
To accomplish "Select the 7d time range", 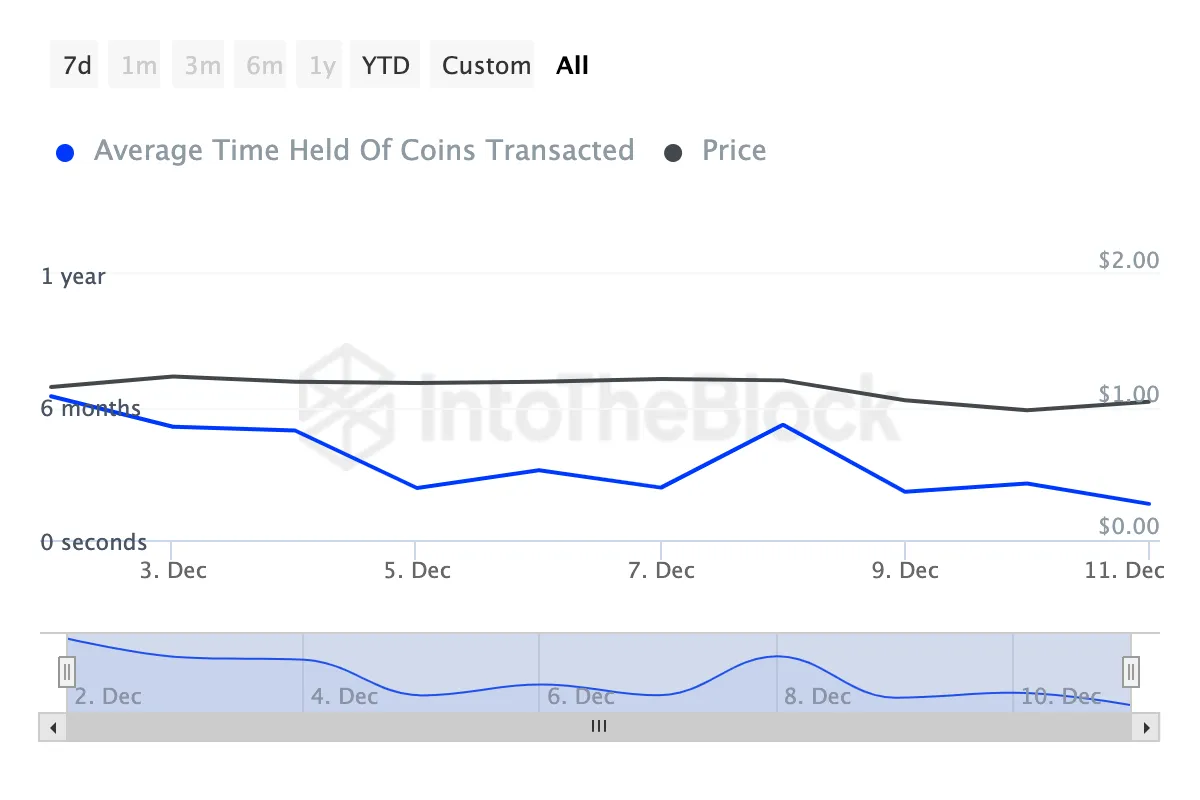I will click(x=76, y=66).
